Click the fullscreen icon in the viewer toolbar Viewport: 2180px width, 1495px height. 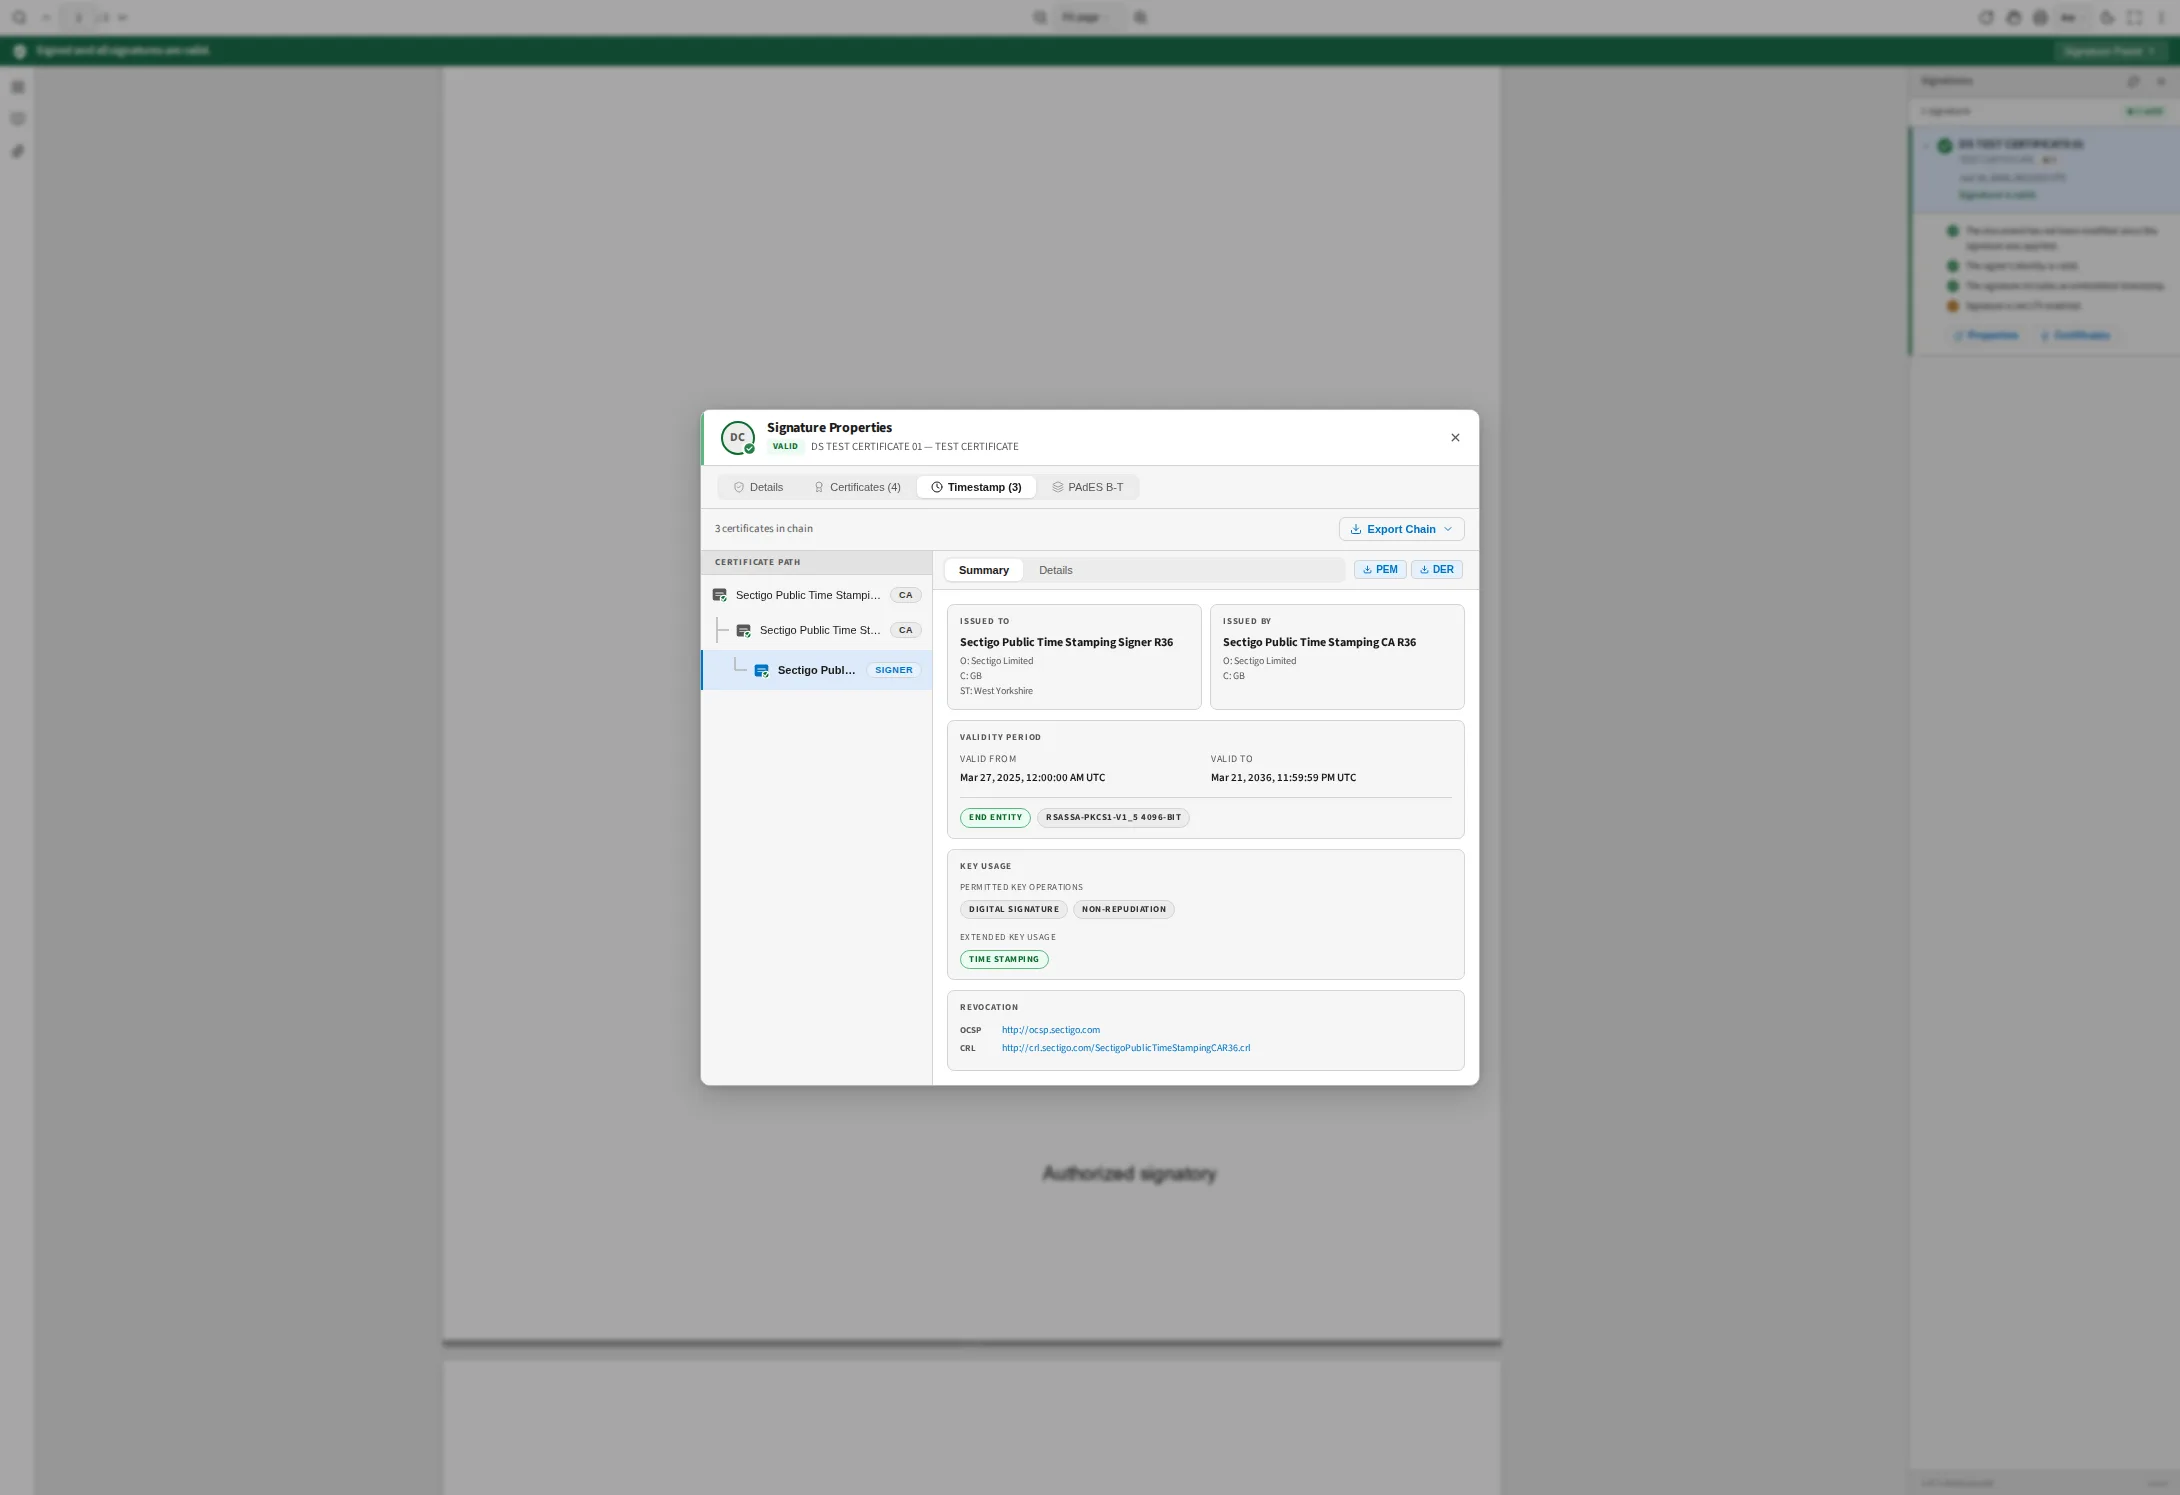click(2134, 17)
